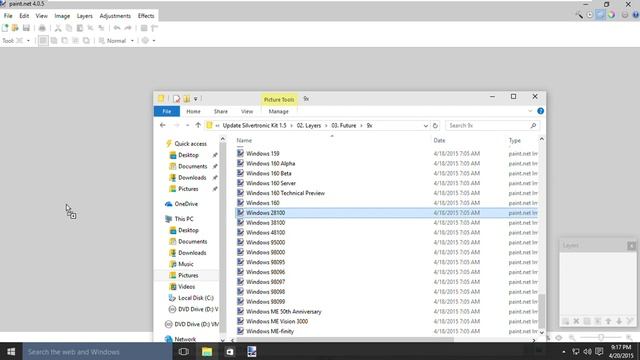Sort files by Name column header
The width and height of the screenshot is (640, 360).
(x=244, y=140)
